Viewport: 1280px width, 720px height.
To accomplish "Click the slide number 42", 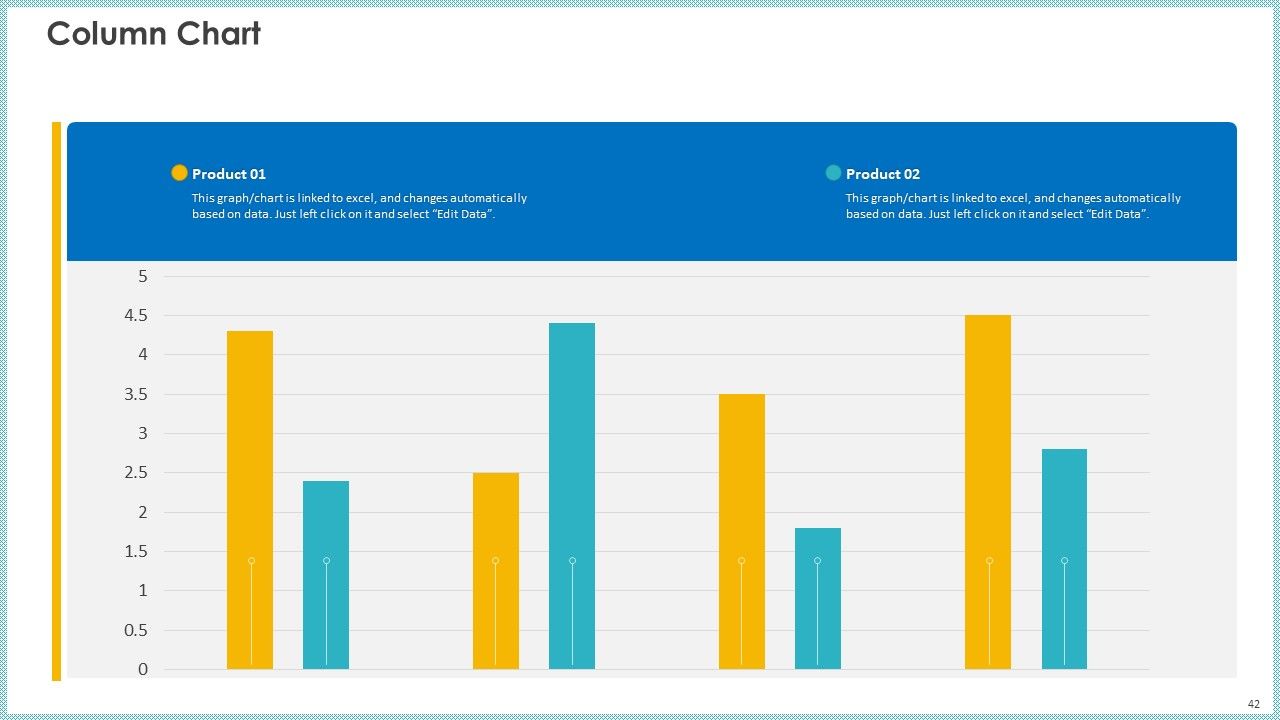I will pyautogui.click(x=1254, y=703).
